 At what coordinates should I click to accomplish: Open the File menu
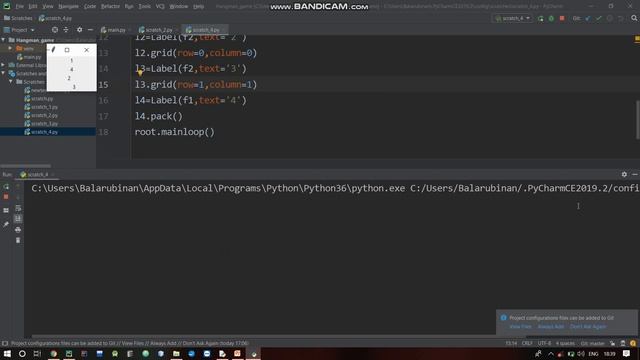point(20,7)
